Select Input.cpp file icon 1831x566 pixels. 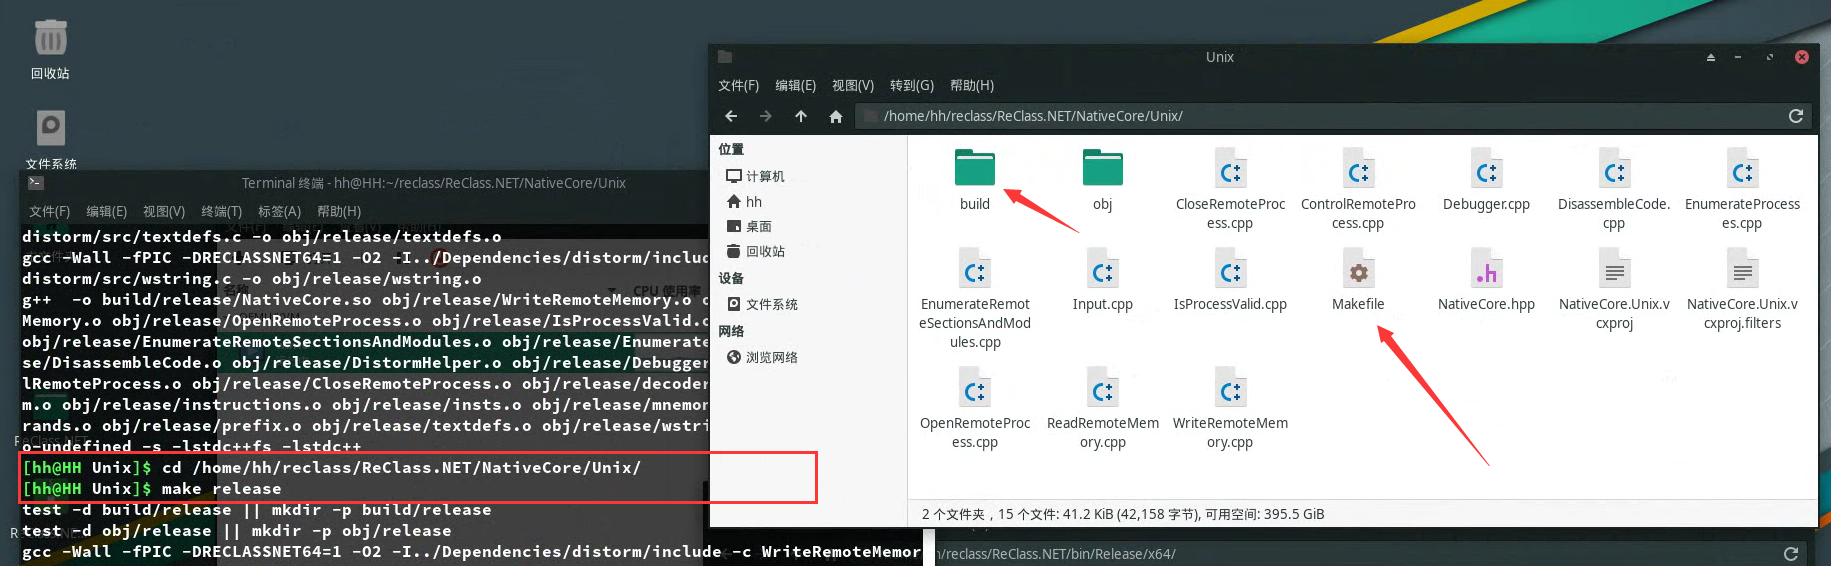[1102, 268]
